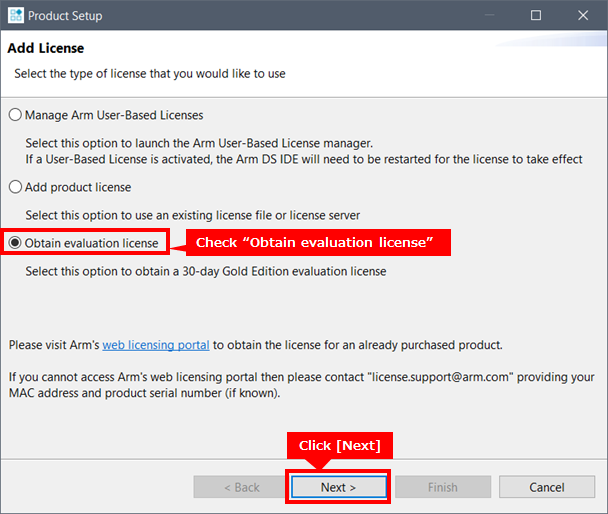Click the disabled Finish button
The height and width of the screenshot is (514, 608).
click(x=442, y=487)
